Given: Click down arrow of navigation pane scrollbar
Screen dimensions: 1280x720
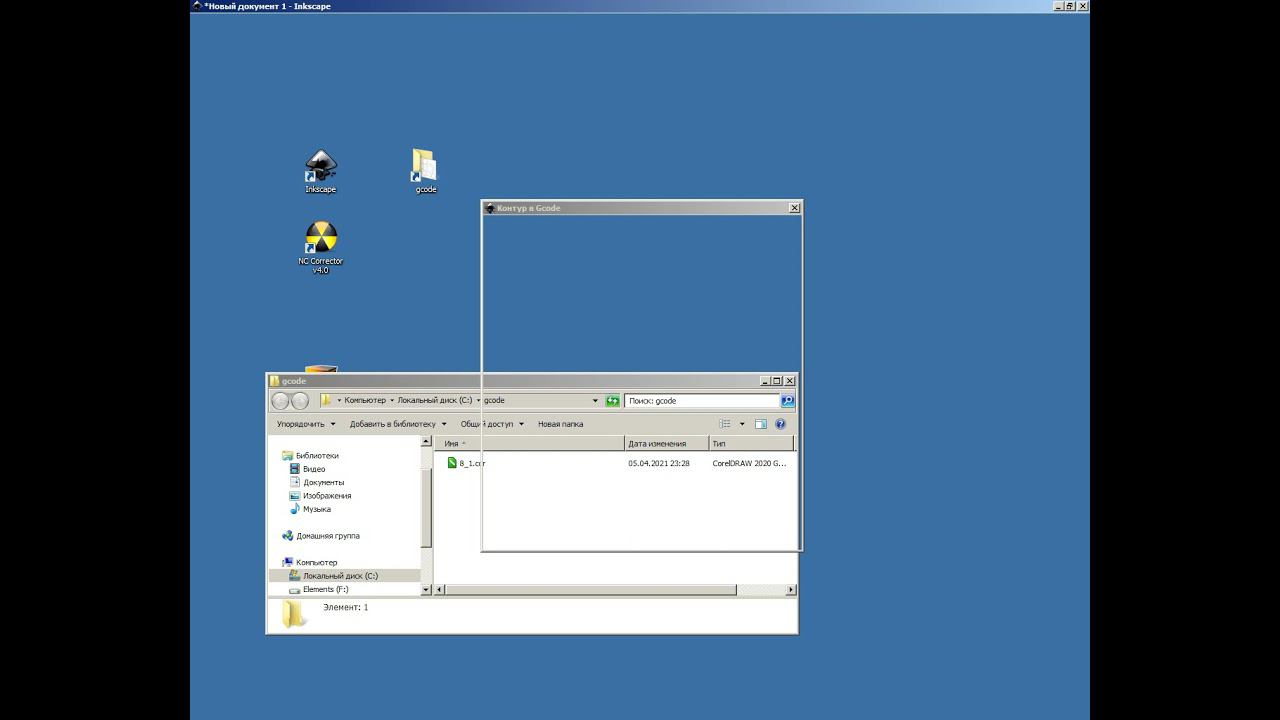Looking at the screenshot, I should pos(426,590).
